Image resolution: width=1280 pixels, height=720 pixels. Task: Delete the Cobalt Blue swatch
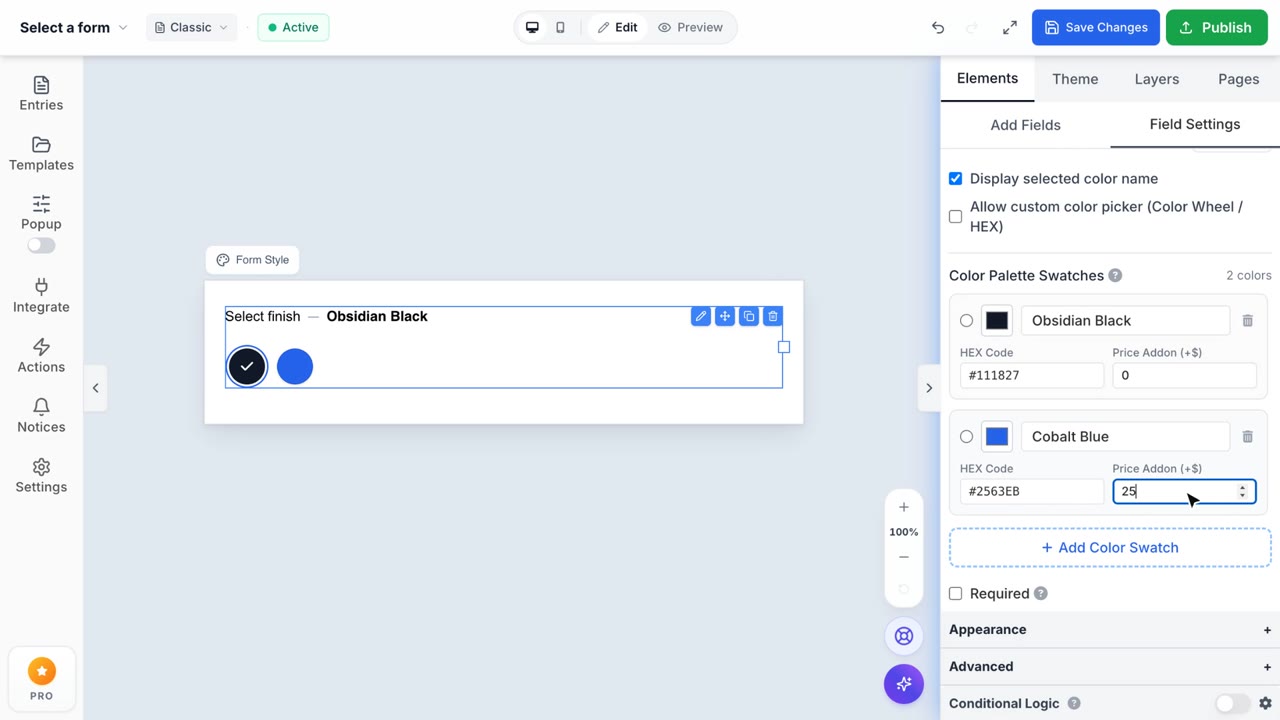1247,436
